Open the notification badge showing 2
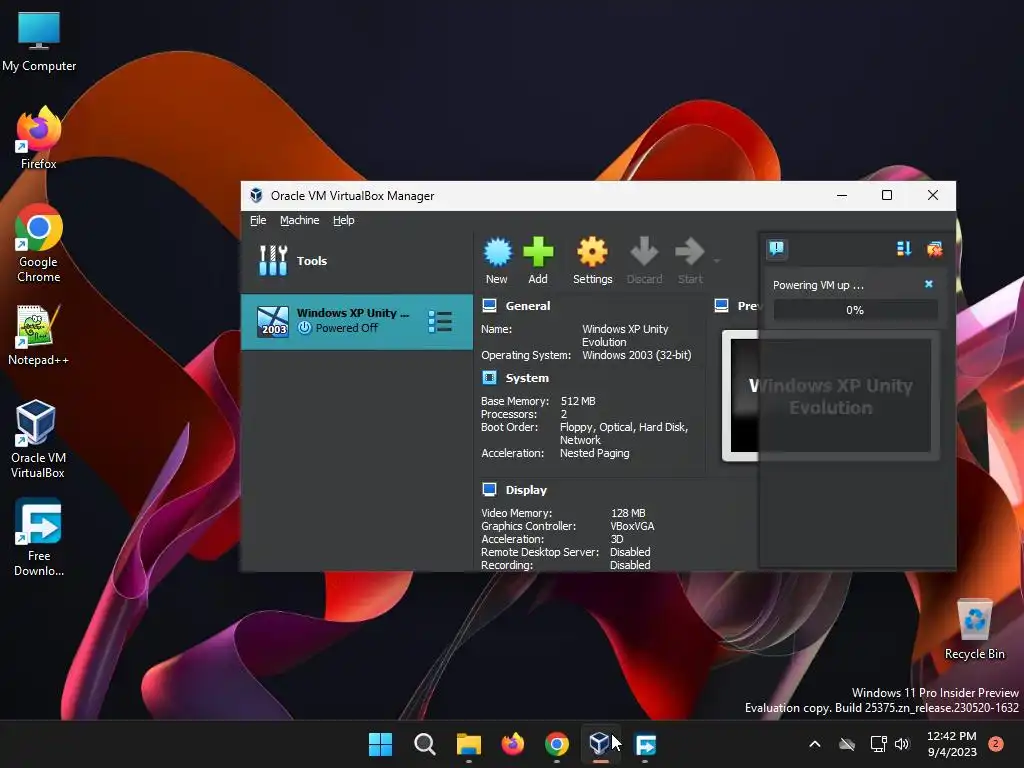 (x=996, y=744)
